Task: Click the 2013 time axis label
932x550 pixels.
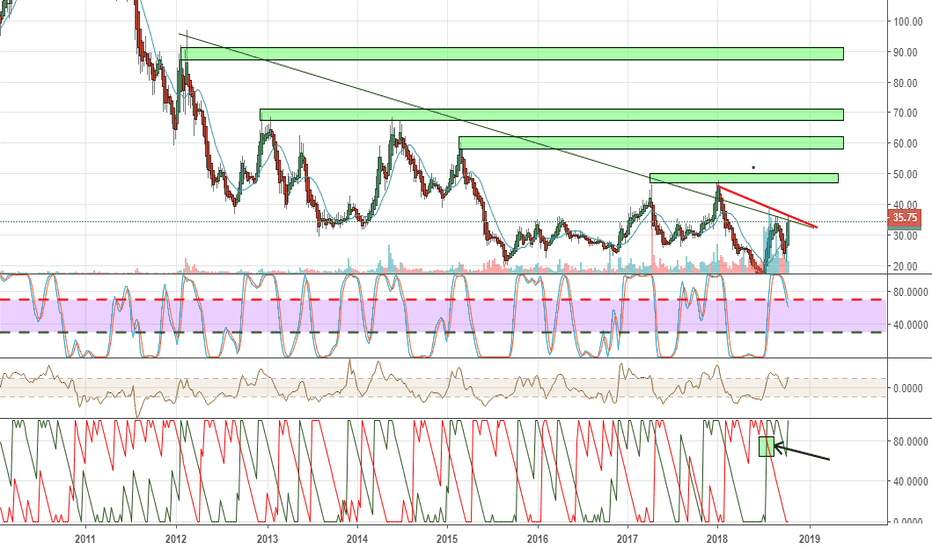Action: click(267, 539)
